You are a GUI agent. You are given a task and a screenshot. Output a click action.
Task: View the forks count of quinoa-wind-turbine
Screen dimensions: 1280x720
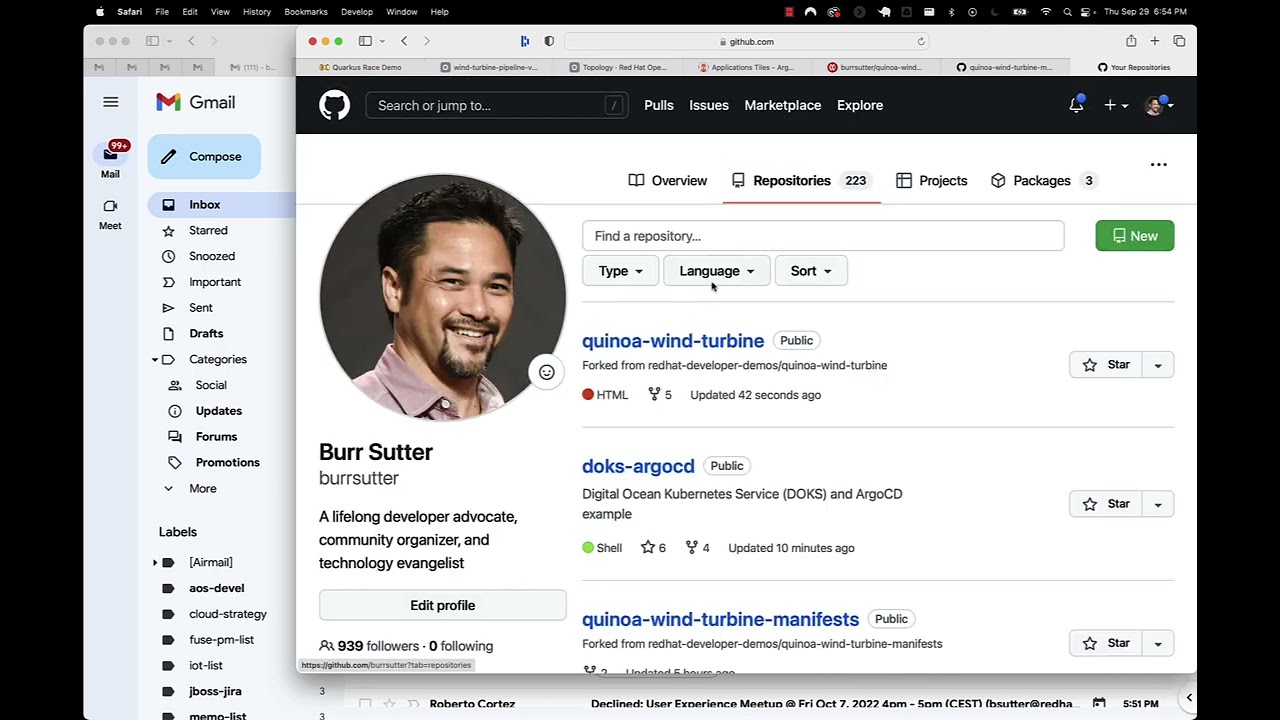click(660, 395)
